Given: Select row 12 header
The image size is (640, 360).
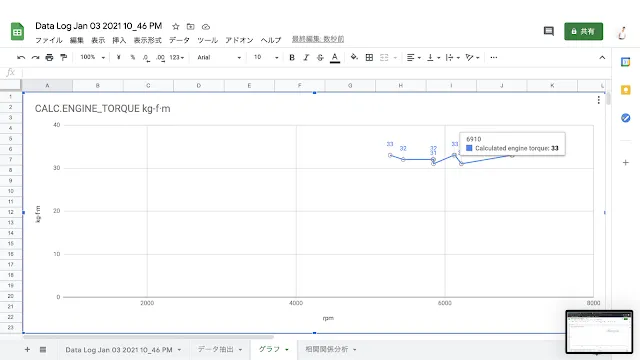Looking at the screenshot, I should 11,212.
